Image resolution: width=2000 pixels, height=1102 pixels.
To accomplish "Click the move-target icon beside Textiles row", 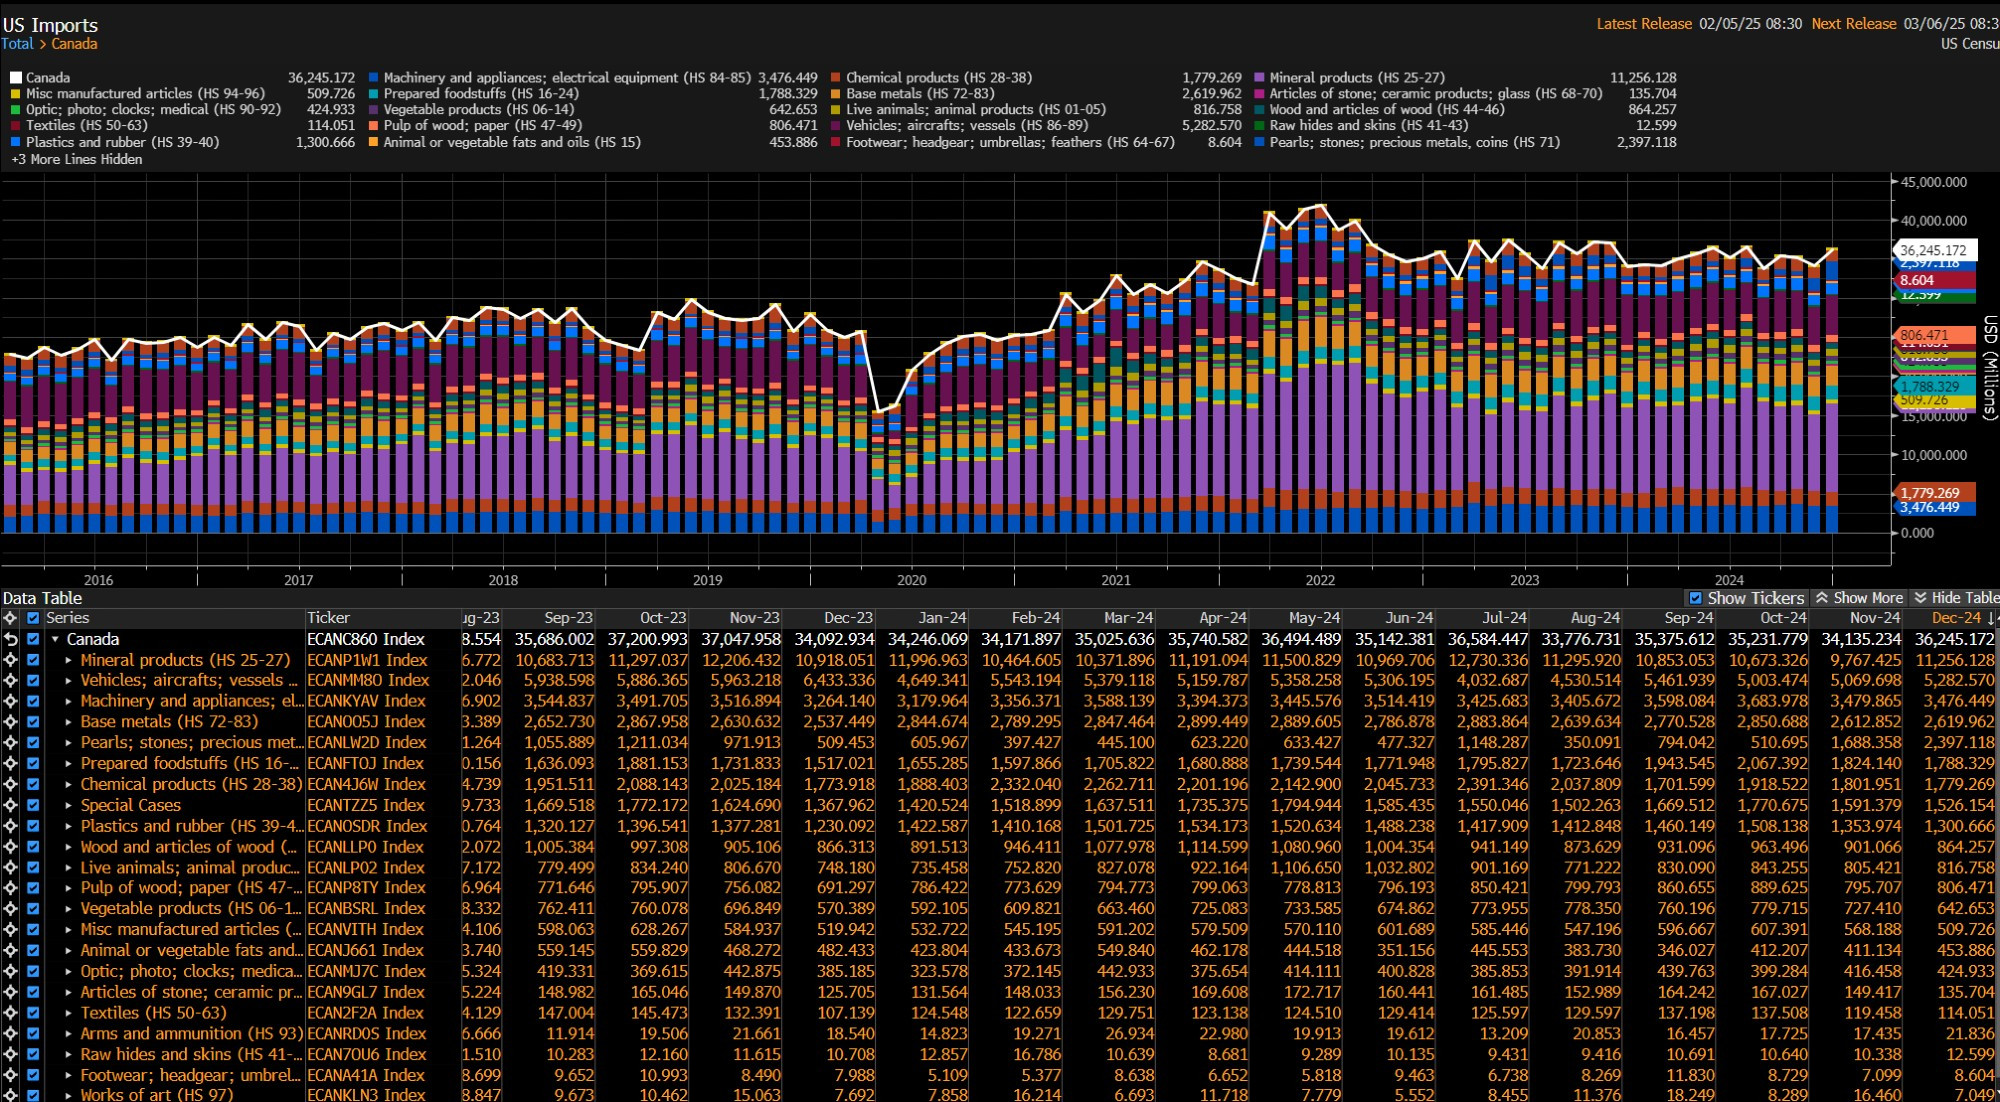I will (x=11, y=1013).
